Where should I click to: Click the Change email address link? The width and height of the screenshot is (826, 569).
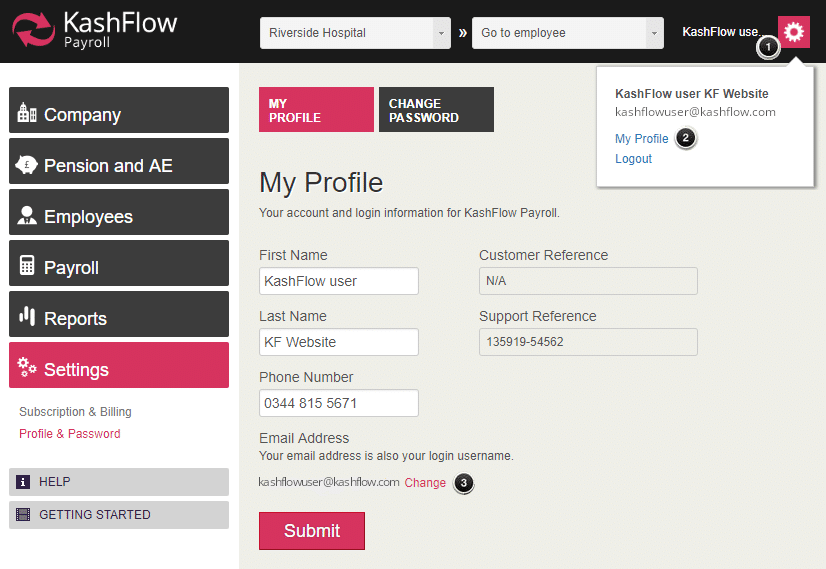click(425, 482)
